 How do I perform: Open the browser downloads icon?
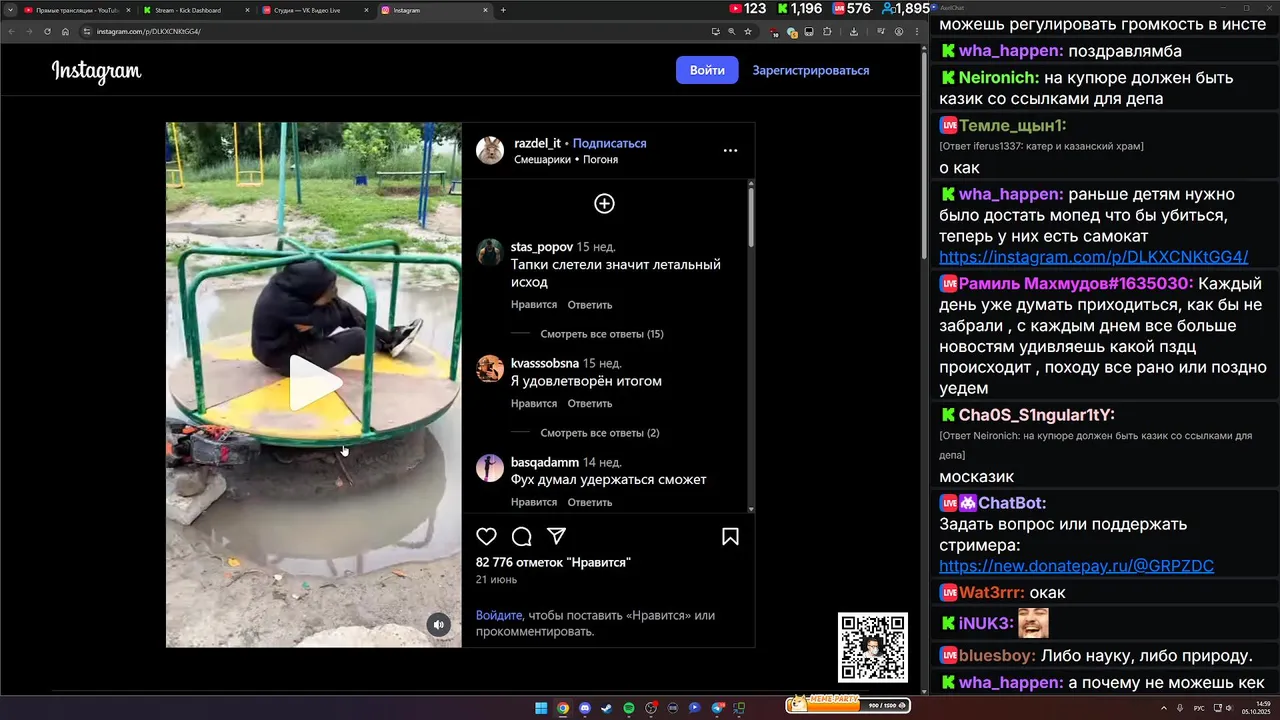tap(853, 31)
